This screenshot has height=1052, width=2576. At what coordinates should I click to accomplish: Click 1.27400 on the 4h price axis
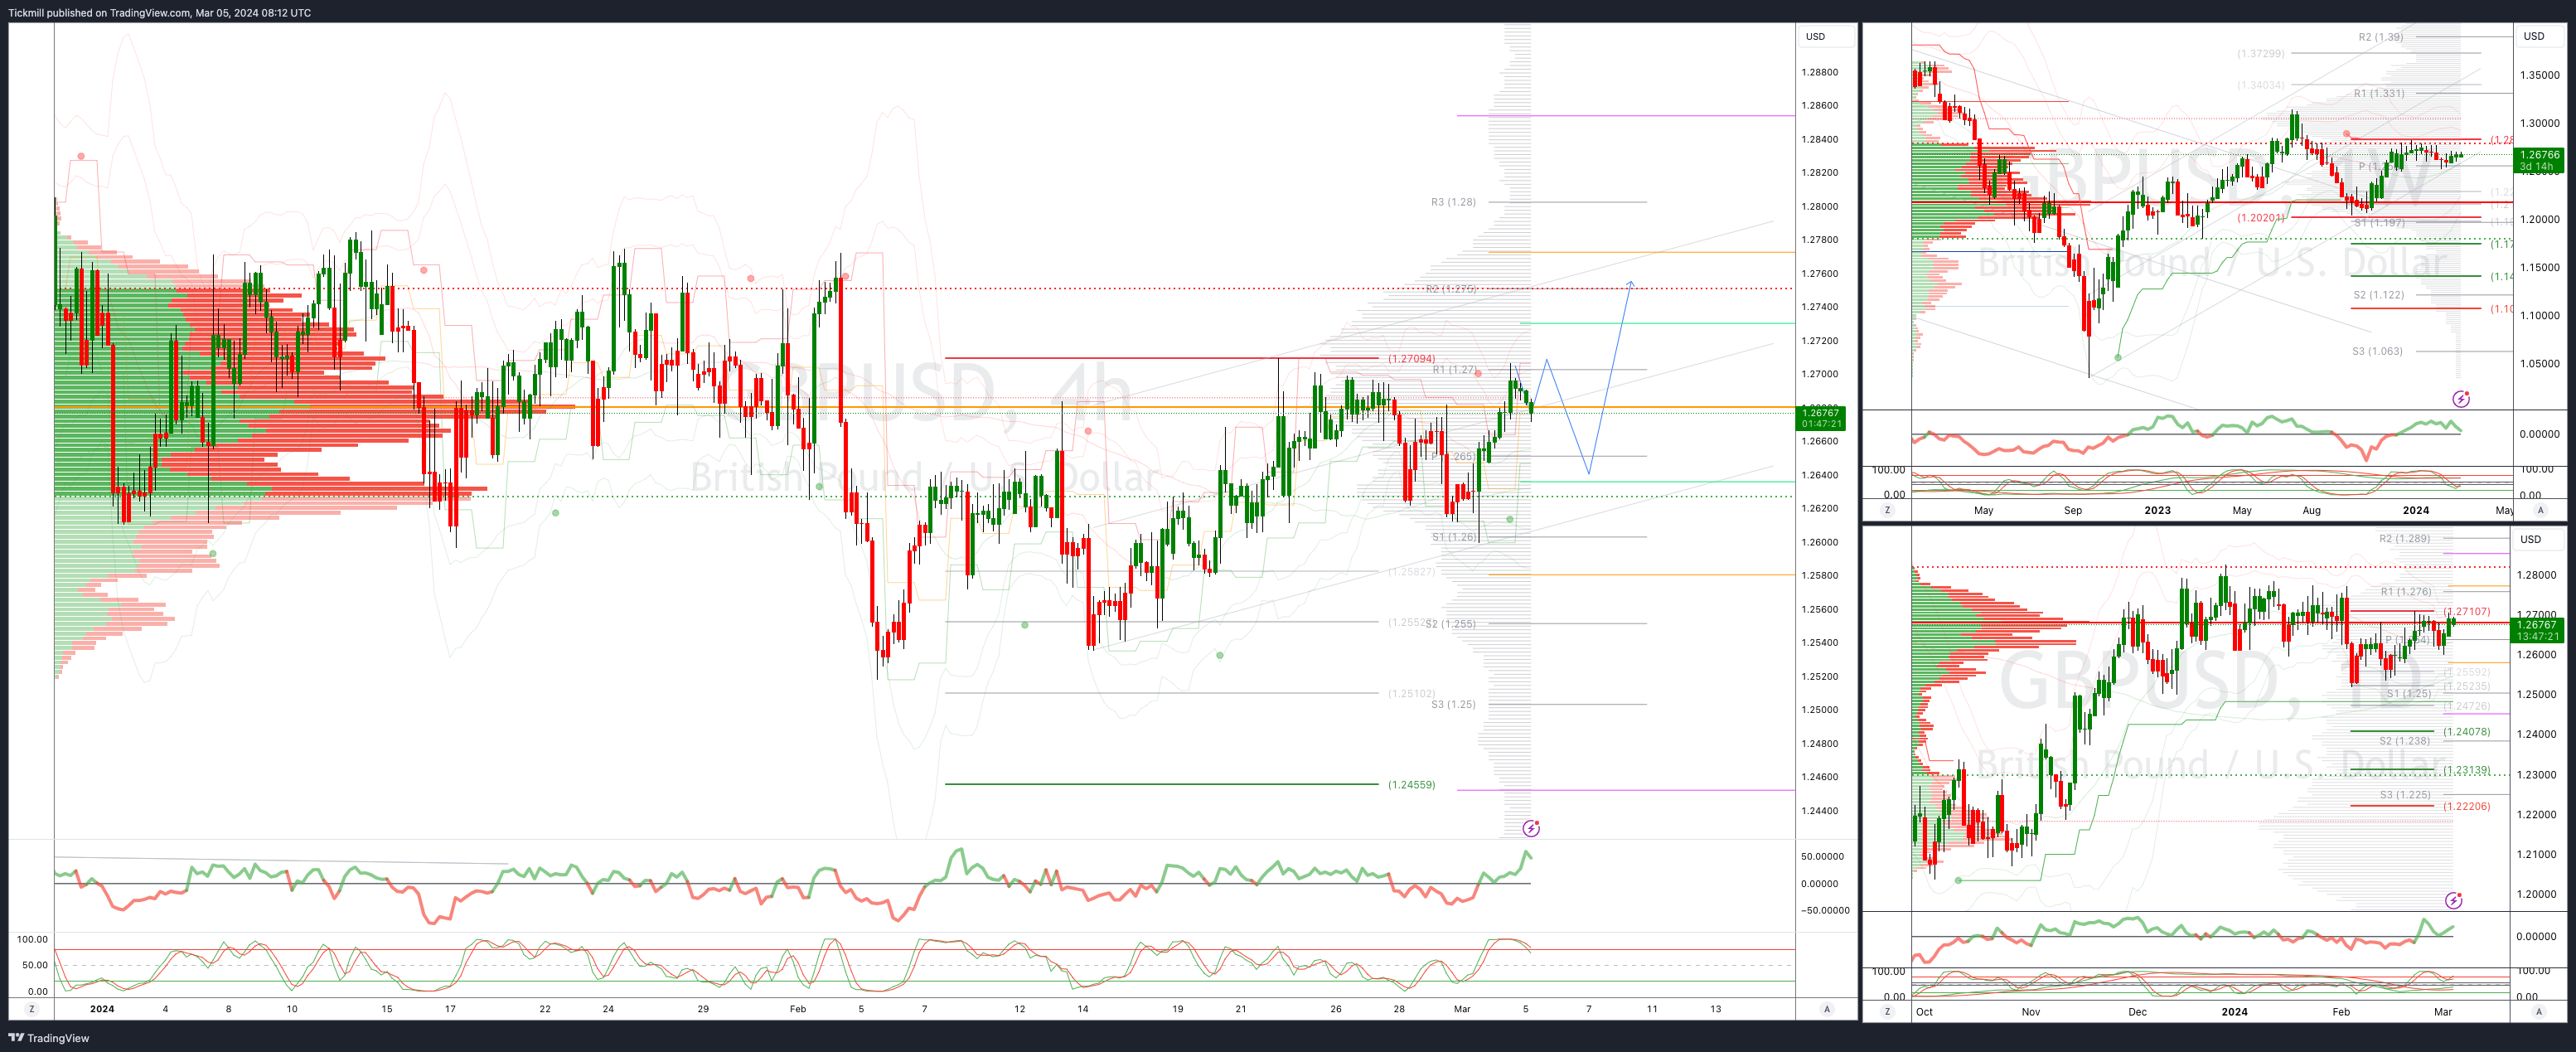point(1819,307)
